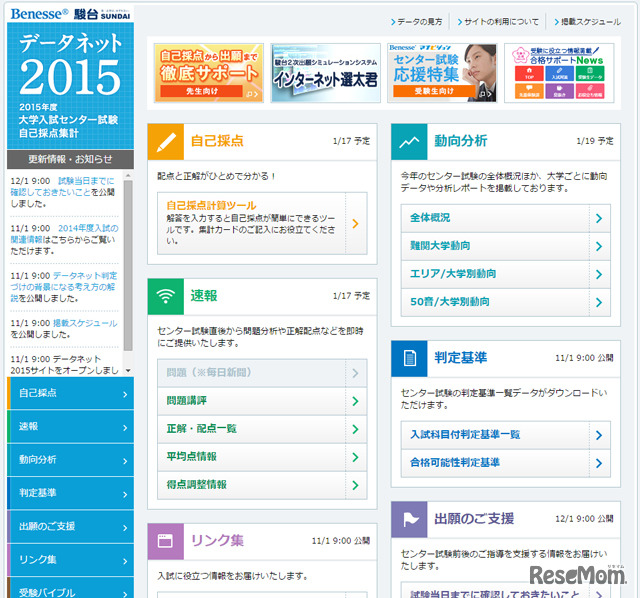Click chevron on sidebar 判定基準 item
The image size is (640, 598).
125,495
